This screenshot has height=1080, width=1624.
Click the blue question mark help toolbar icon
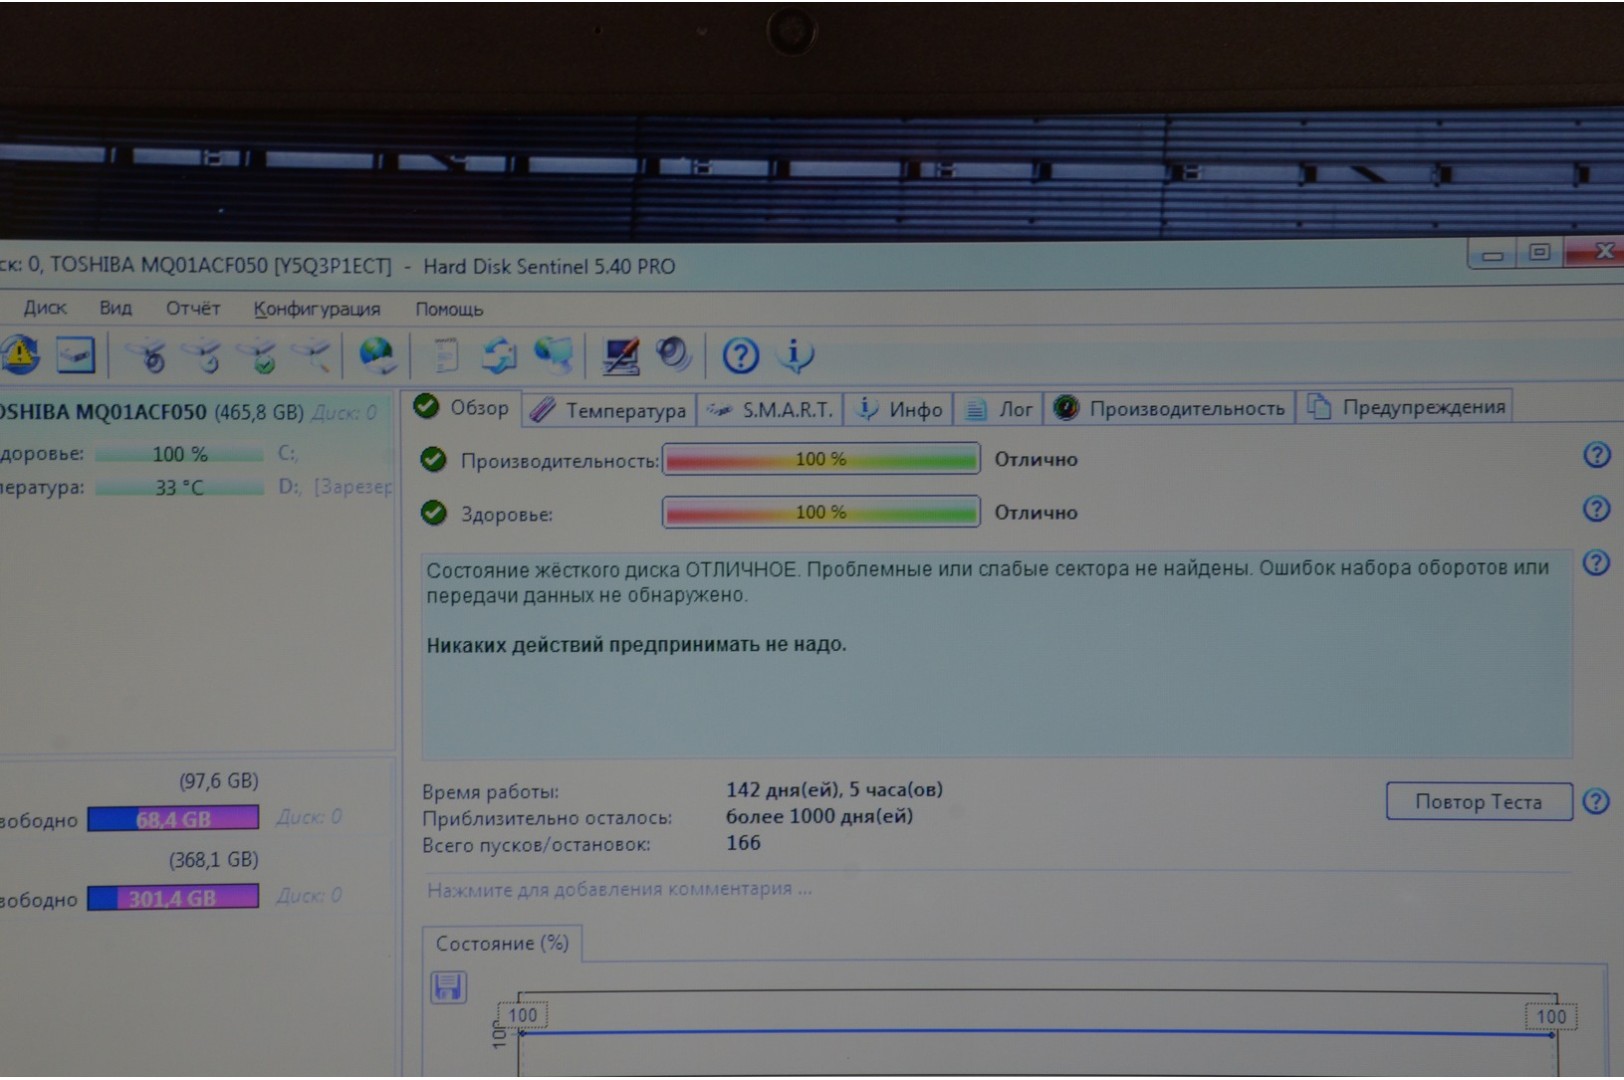tap(741, 355)
